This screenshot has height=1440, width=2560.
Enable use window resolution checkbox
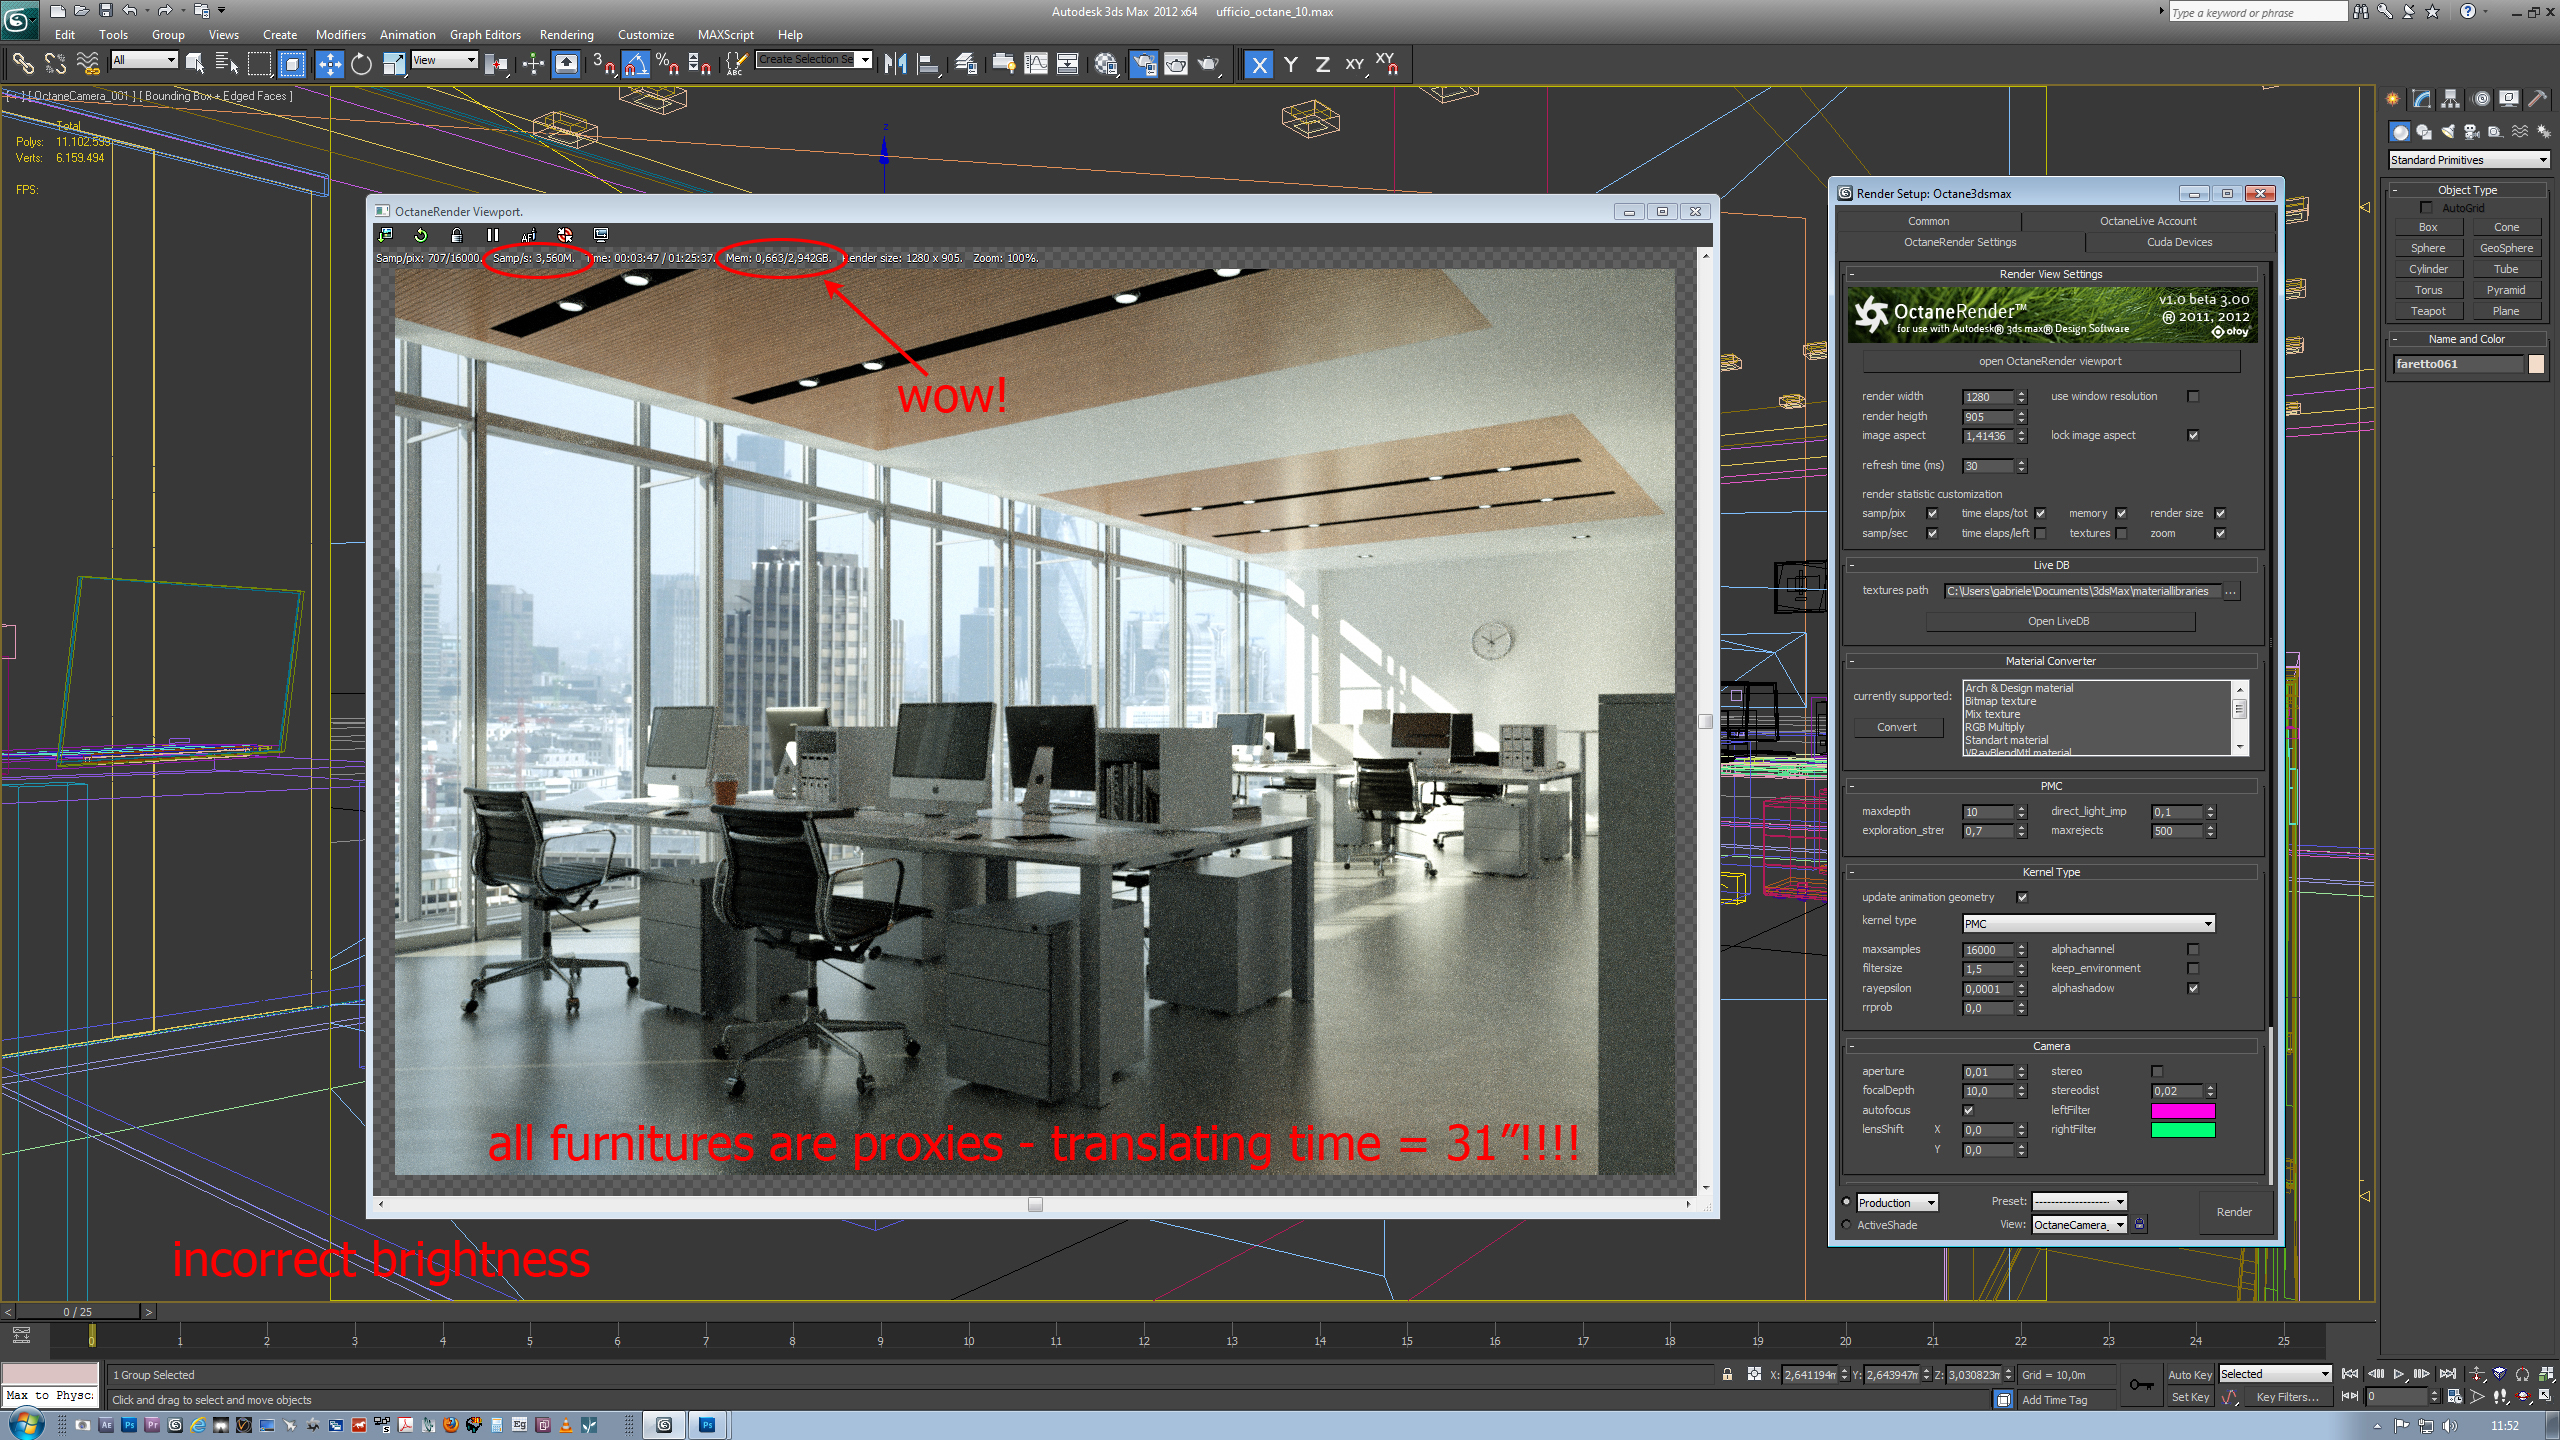[2193, 397]
